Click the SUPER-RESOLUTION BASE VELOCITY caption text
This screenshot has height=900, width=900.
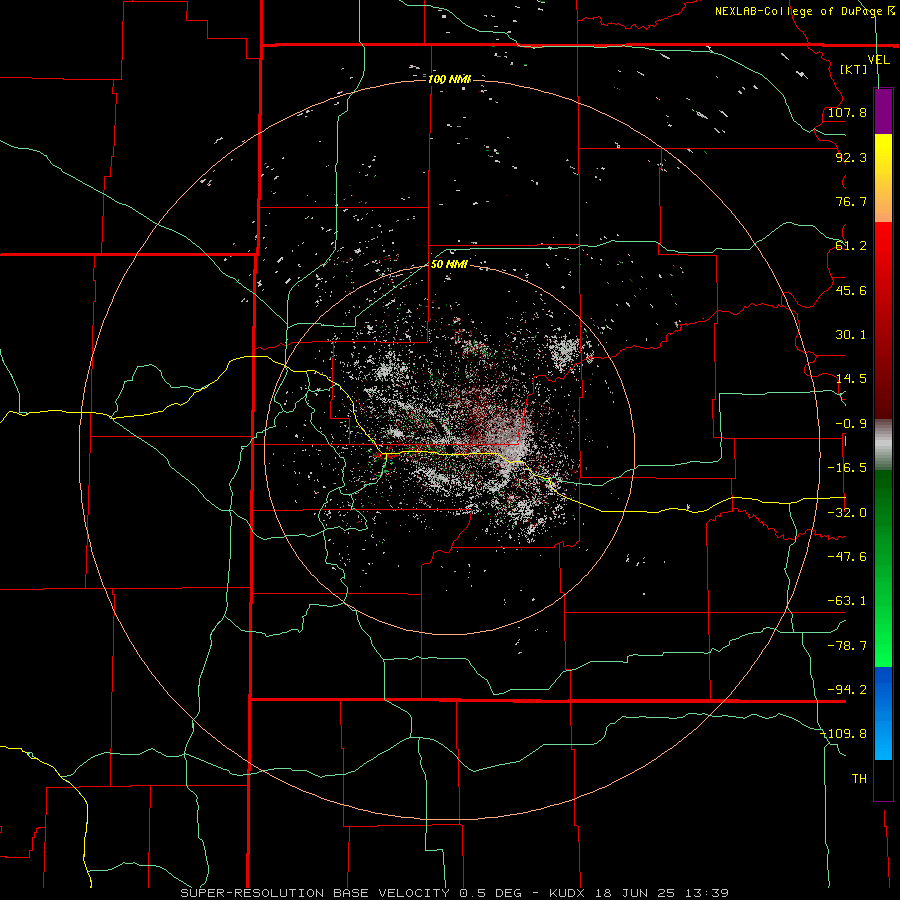(x=315, y=893)
